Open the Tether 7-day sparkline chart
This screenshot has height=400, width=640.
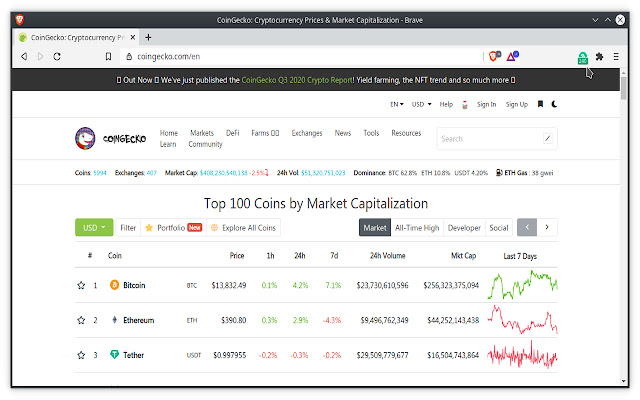pyautogui.click(x=522, y=355)
